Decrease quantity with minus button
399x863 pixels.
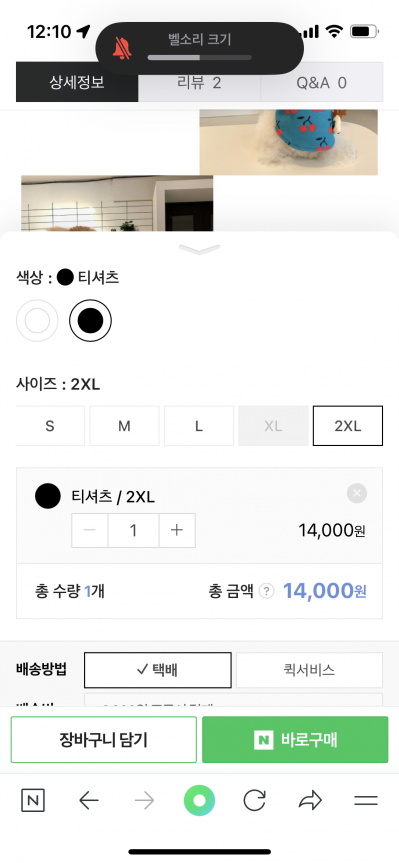[90, 531]
